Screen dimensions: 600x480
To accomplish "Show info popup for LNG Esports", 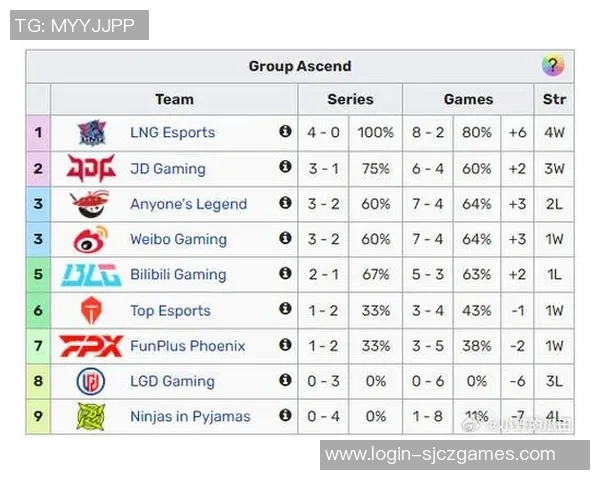I will (285, 131).
